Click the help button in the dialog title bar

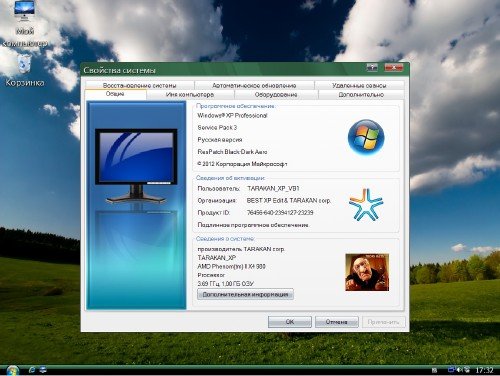(x=372, y=67)
